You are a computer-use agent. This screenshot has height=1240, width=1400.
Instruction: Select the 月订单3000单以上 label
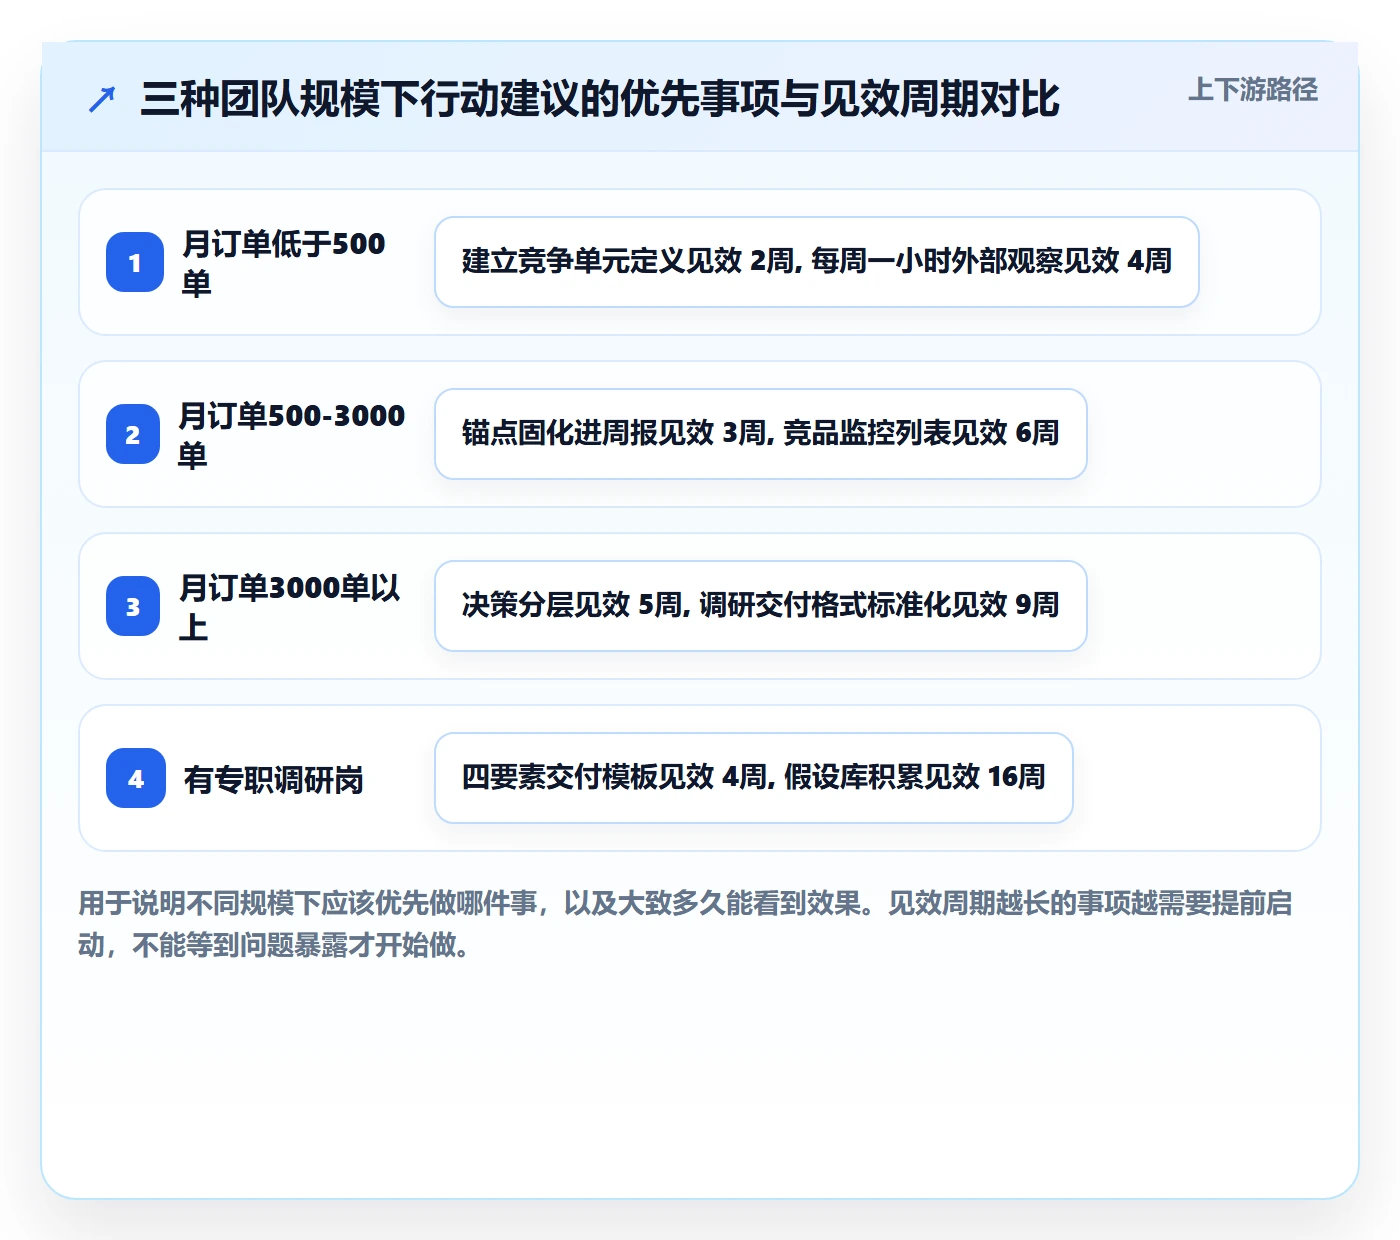pyautogui.click(x=290, y=607)
